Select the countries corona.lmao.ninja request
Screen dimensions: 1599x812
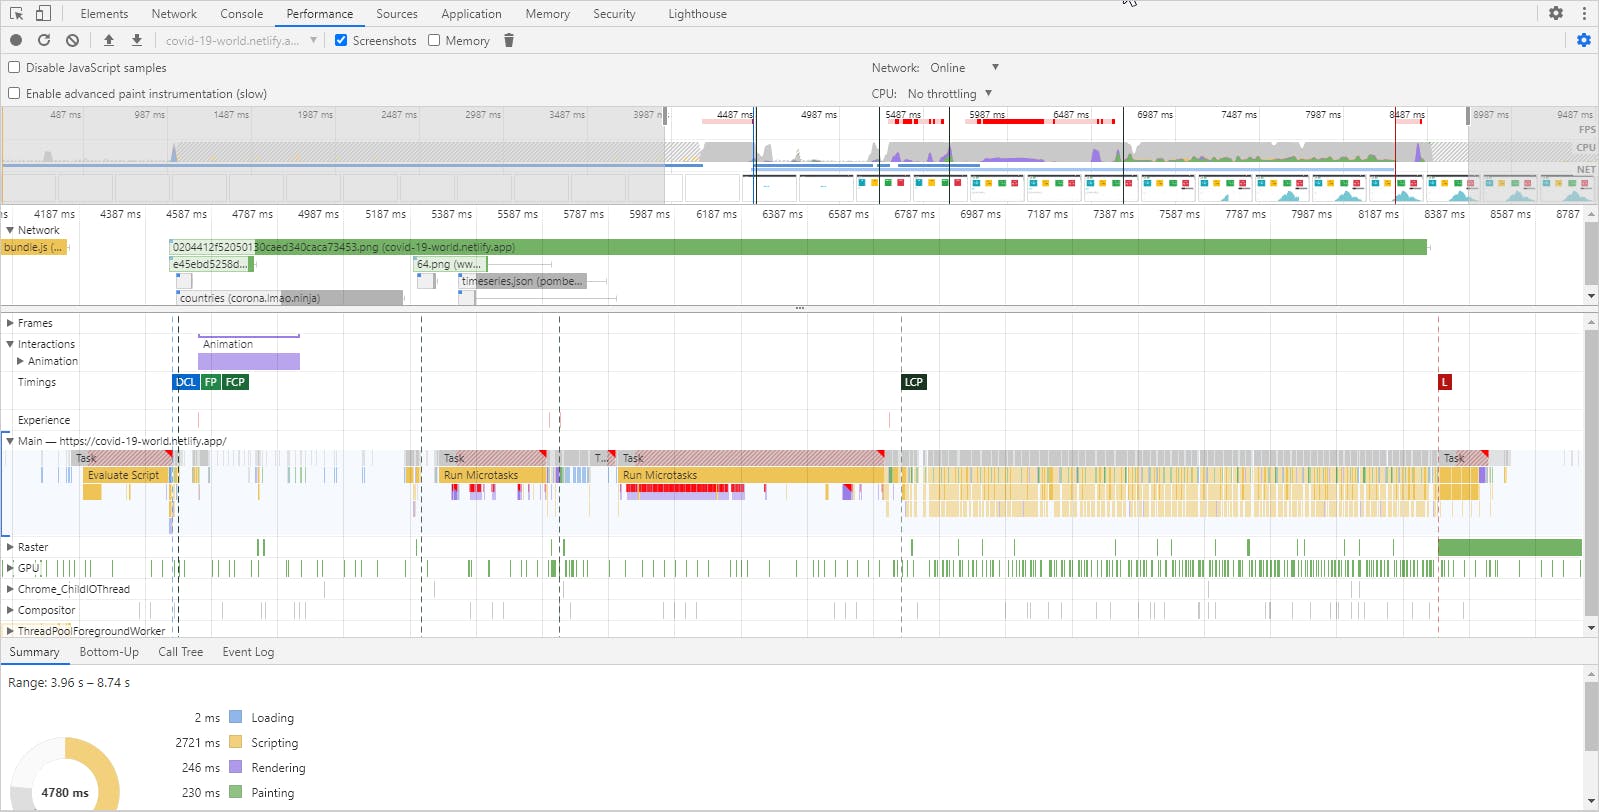290,298
